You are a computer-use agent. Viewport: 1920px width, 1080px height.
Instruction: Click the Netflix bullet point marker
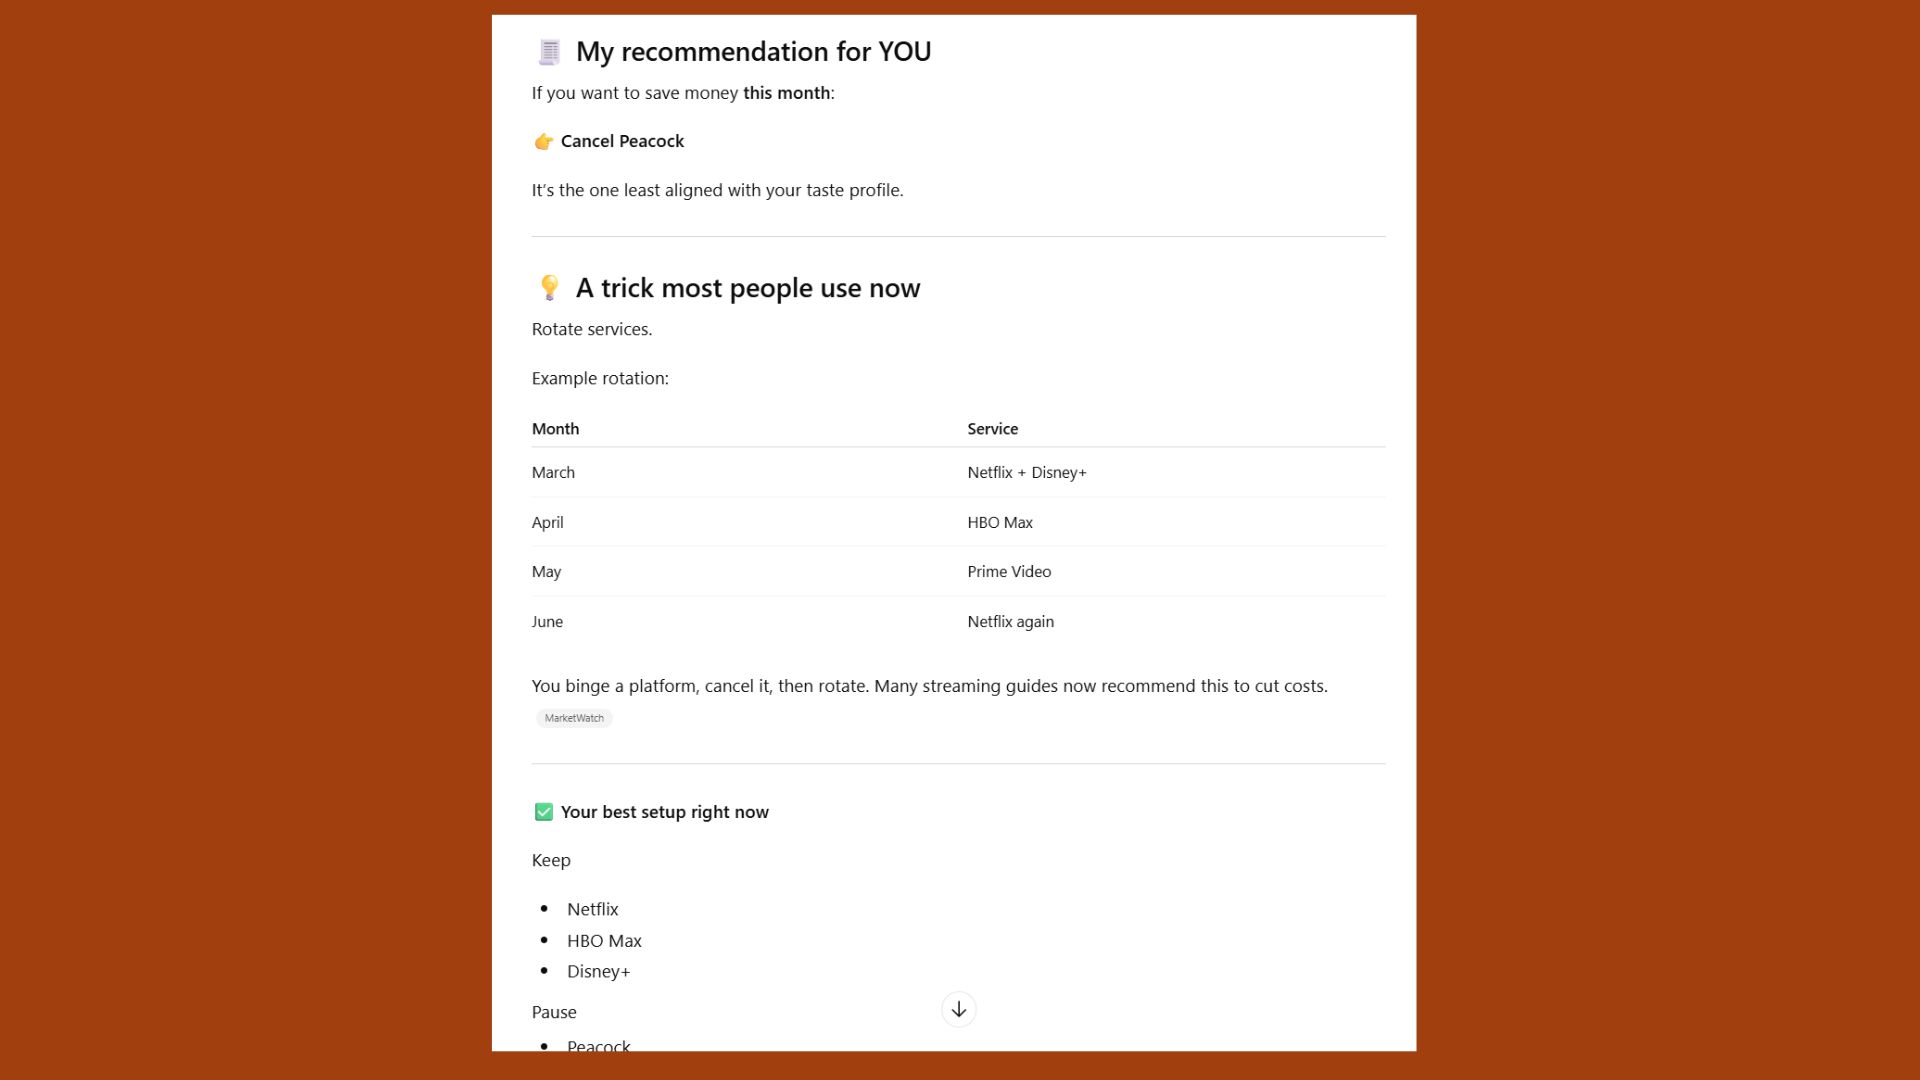(x=545, y=908)
